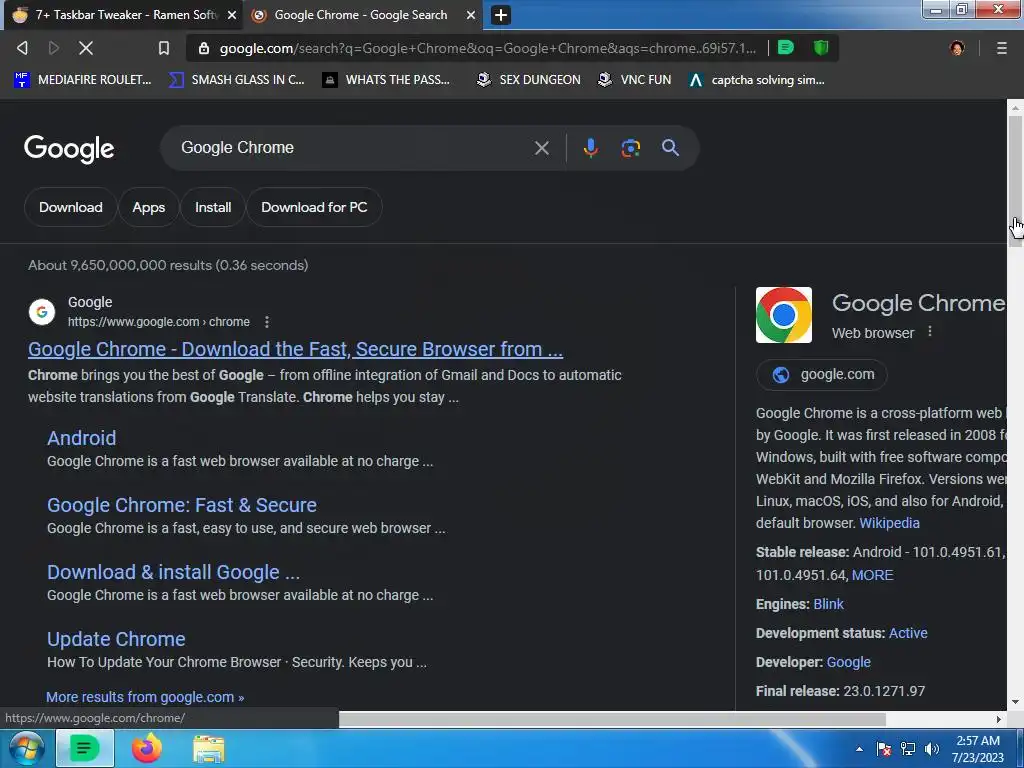Click the green browser taskbar button
1024x768 pixels.
pos(85,748)
